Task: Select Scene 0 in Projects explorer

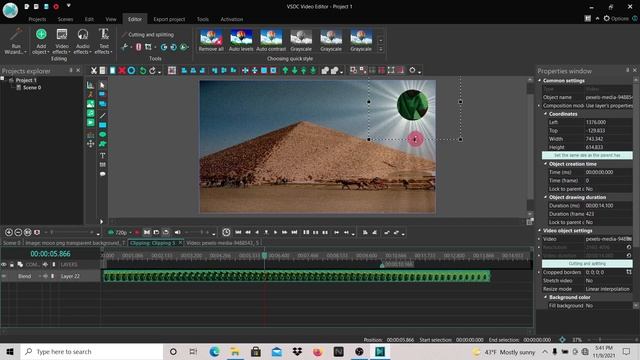Action: coord(32,87)
